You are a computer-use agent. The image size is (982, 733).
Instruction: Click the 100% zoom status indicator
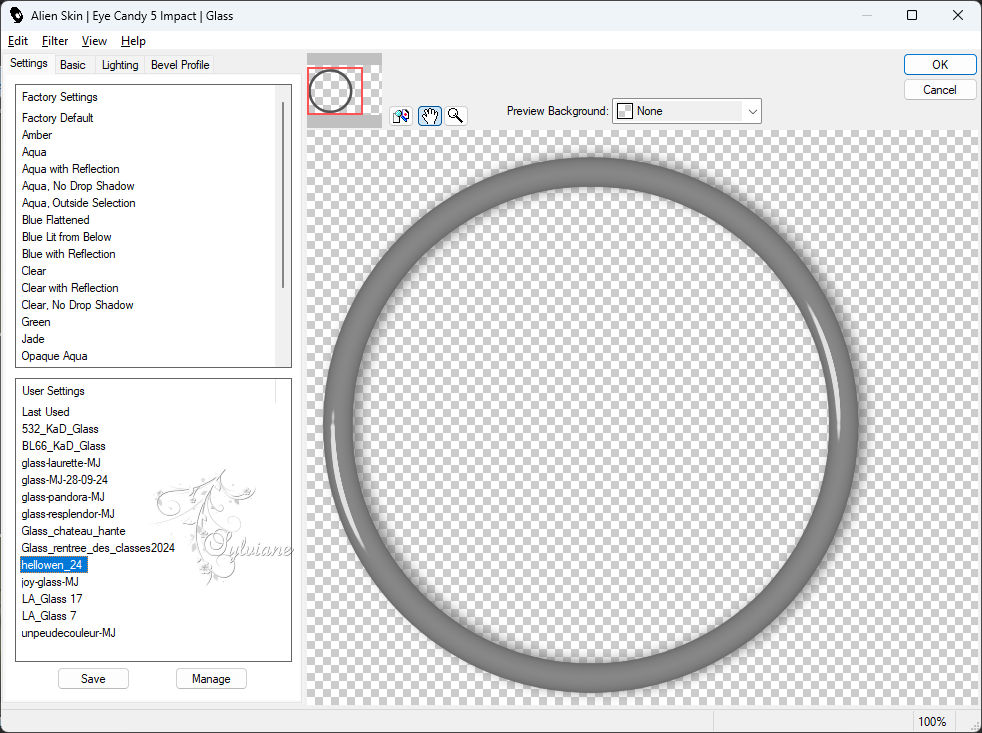tap(932, 722)
